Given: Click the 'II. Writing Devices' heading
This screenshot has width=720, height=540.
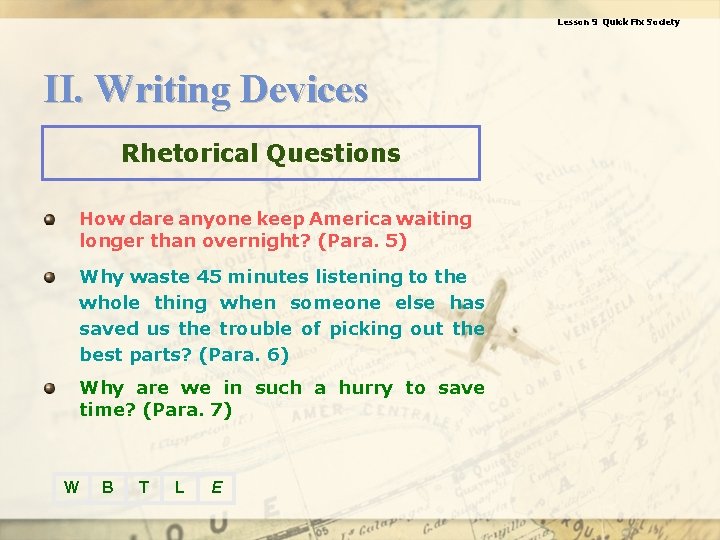Looking at the screenshot, I should click(x=206, y=90).
